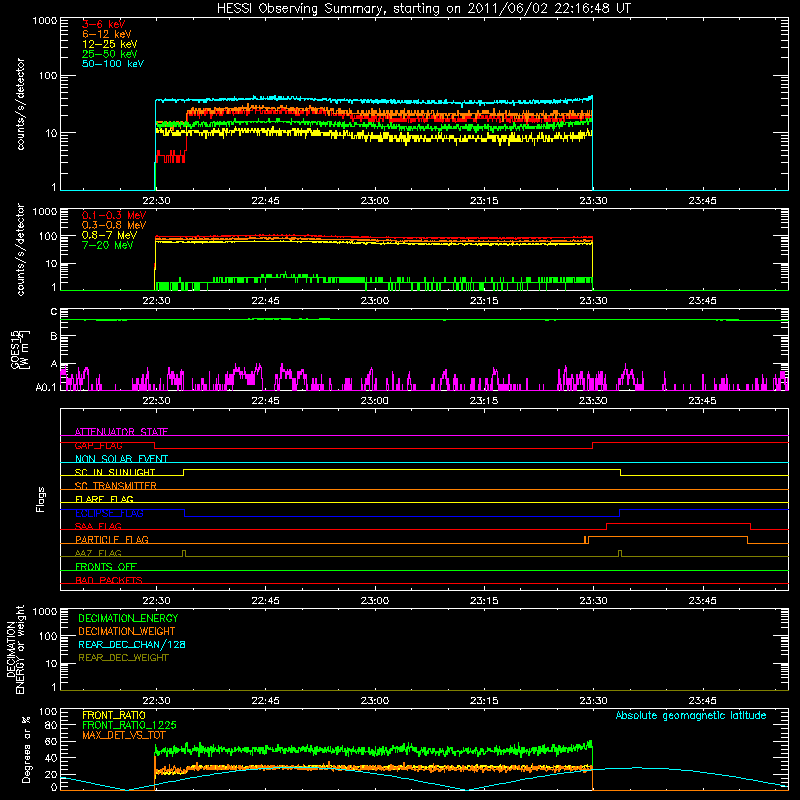This screenshot has width=800, height=800.
Task: Select the '0.1-0.3 MeV' legend label
Action: pyautogui.click(x=114, y=215)
